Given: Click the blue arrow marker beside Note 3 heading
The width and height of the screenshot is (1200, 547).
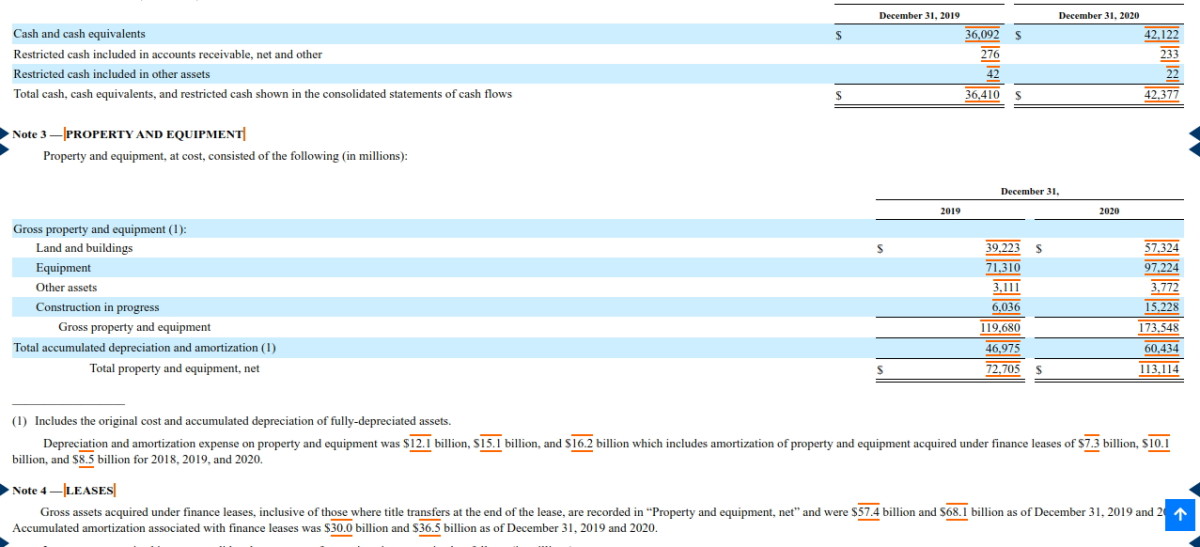Looking at the screenshot, I should click(x=5, y=133).
